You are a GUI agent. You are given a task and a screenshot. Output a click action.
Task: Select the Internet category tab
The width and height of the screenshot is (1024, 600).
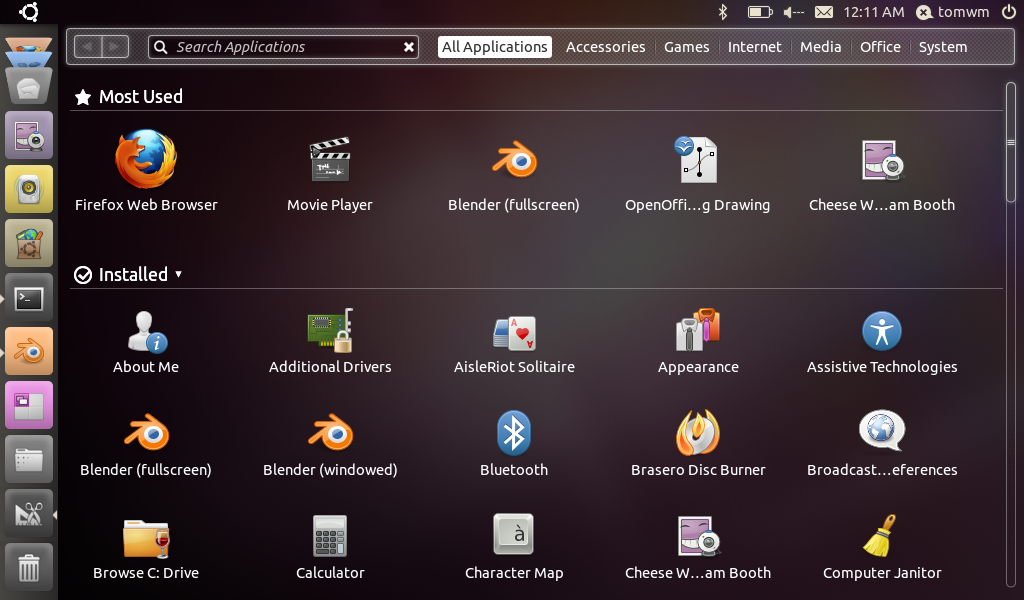pyautogui.click(x=754, y=47)
